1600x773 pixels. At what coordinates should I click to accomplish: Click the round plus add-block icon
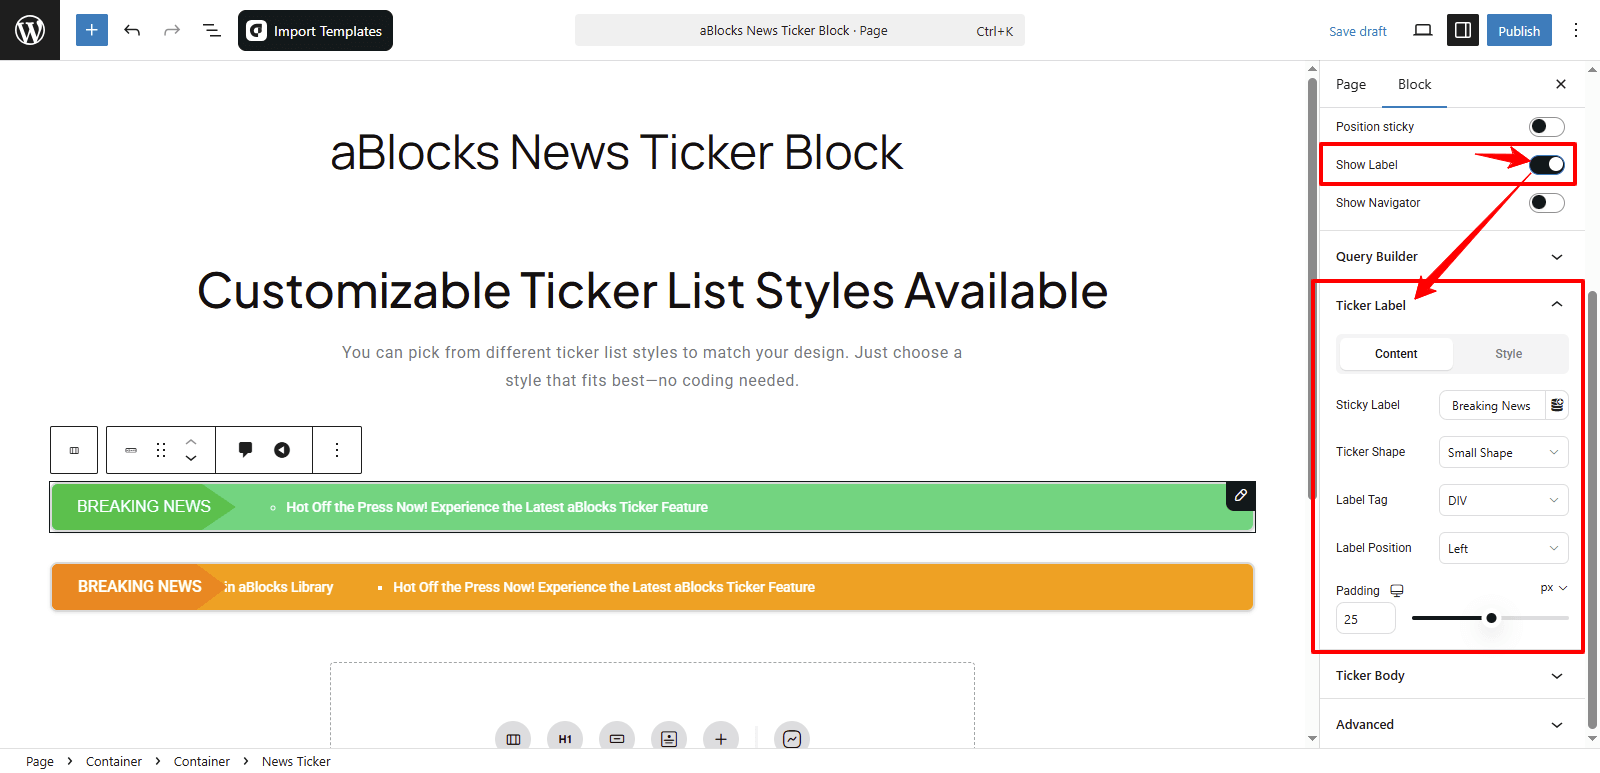click(721, 739)
